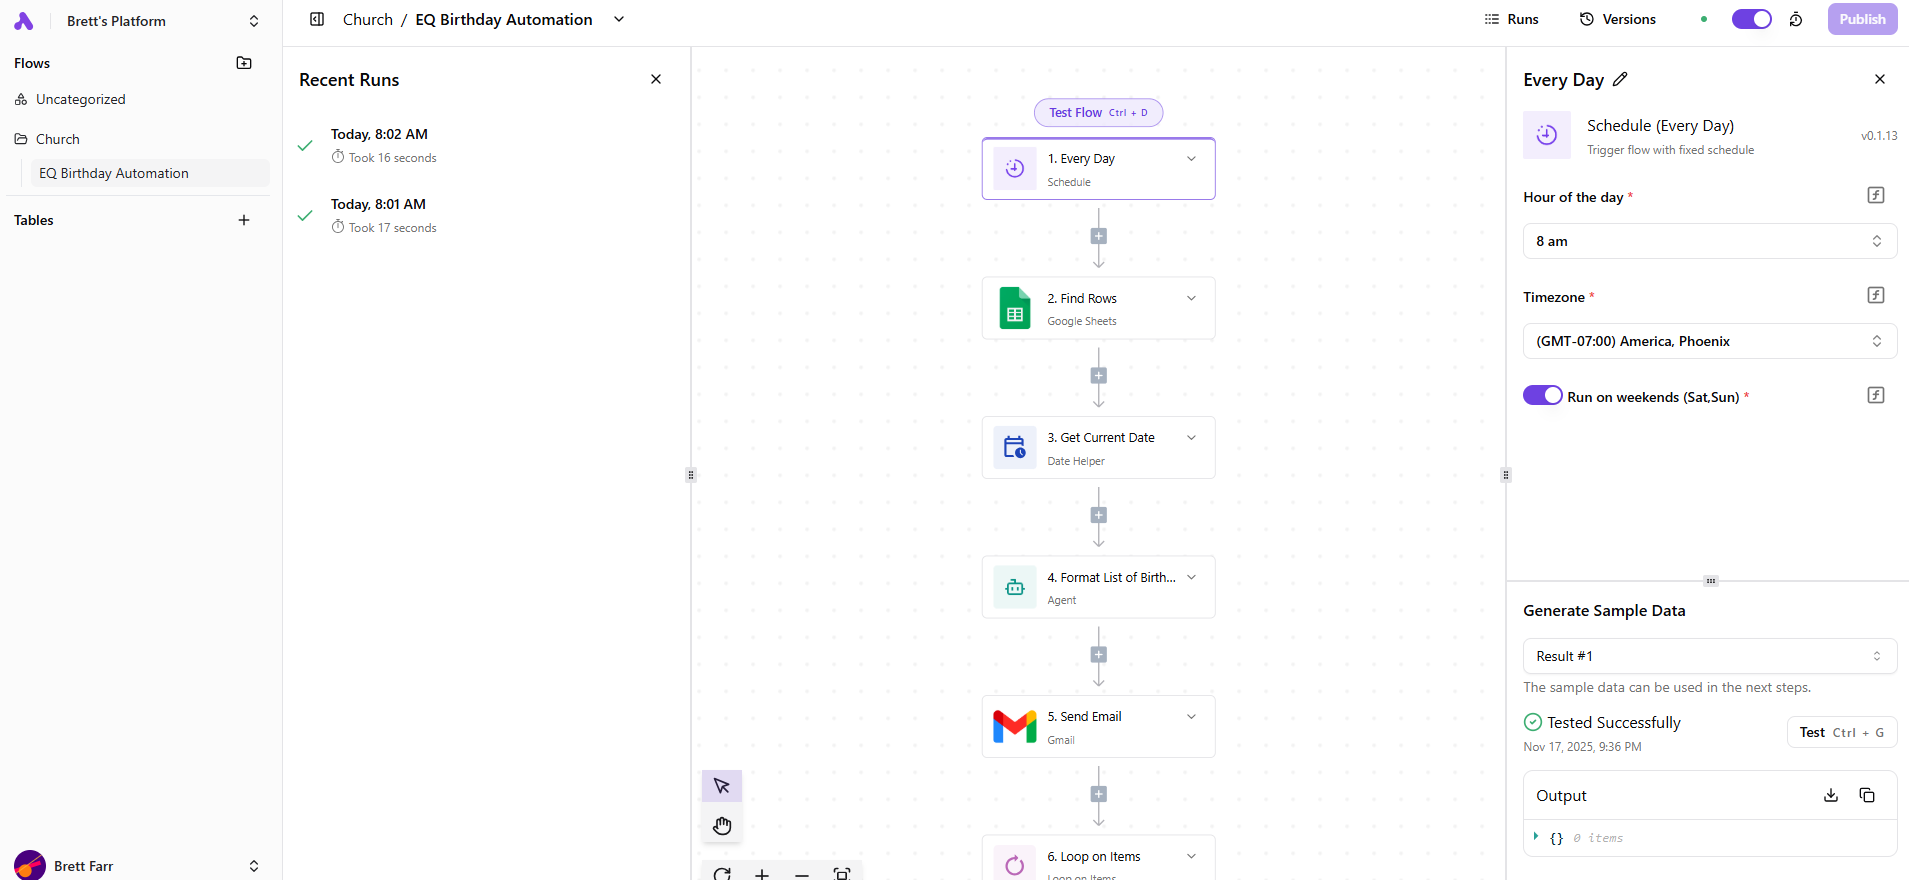Toggle dynamic value for Hour of the day
The width and height of the screenshot is (1909, 880).
pyautogui.click(x=1876, y=195)
